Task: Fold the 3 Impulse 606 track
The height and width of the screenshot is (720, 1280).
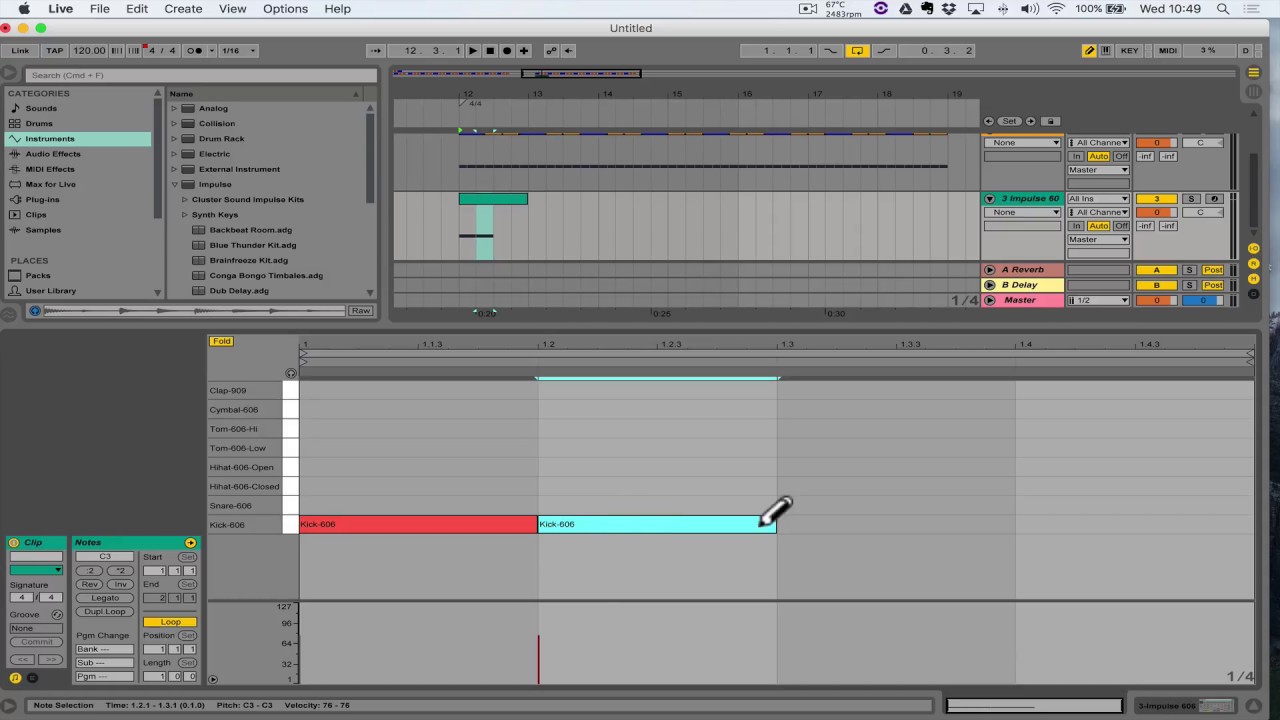Action: [x=990, y=199]
